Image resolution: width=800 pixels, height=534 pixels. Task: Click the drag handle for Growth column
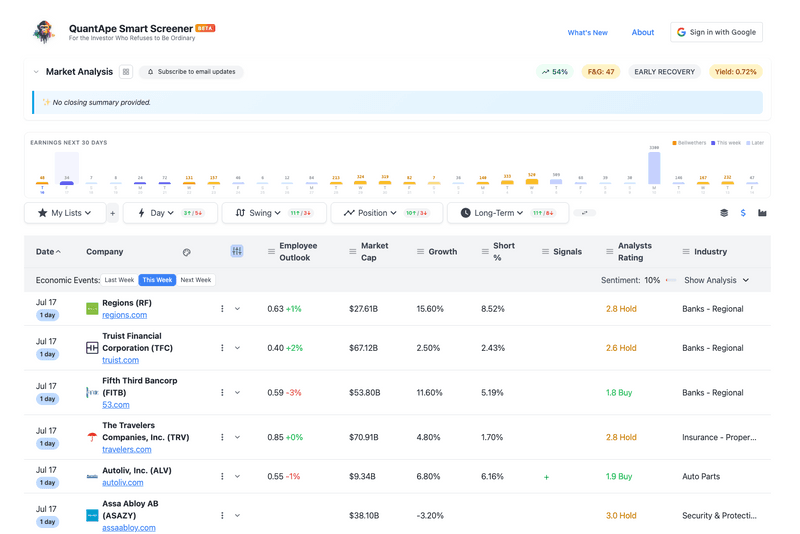coord(420,251)
